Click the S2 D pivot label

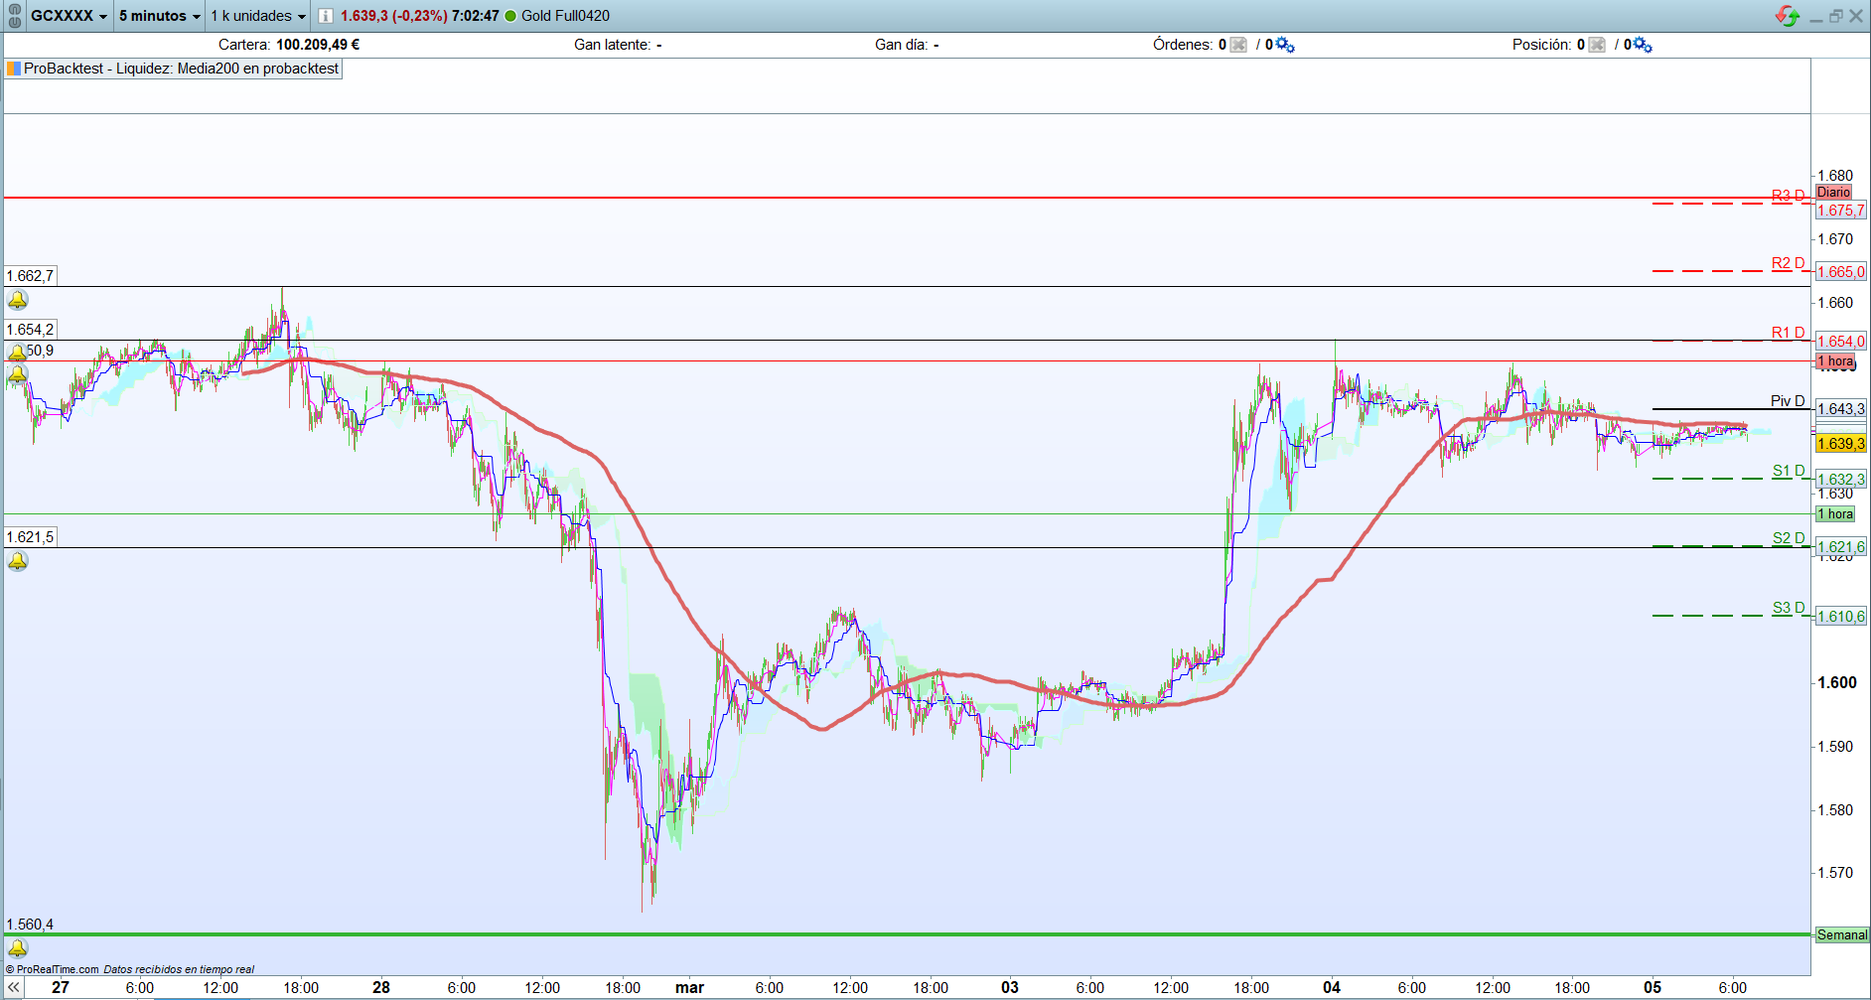tap(1789, 538)
